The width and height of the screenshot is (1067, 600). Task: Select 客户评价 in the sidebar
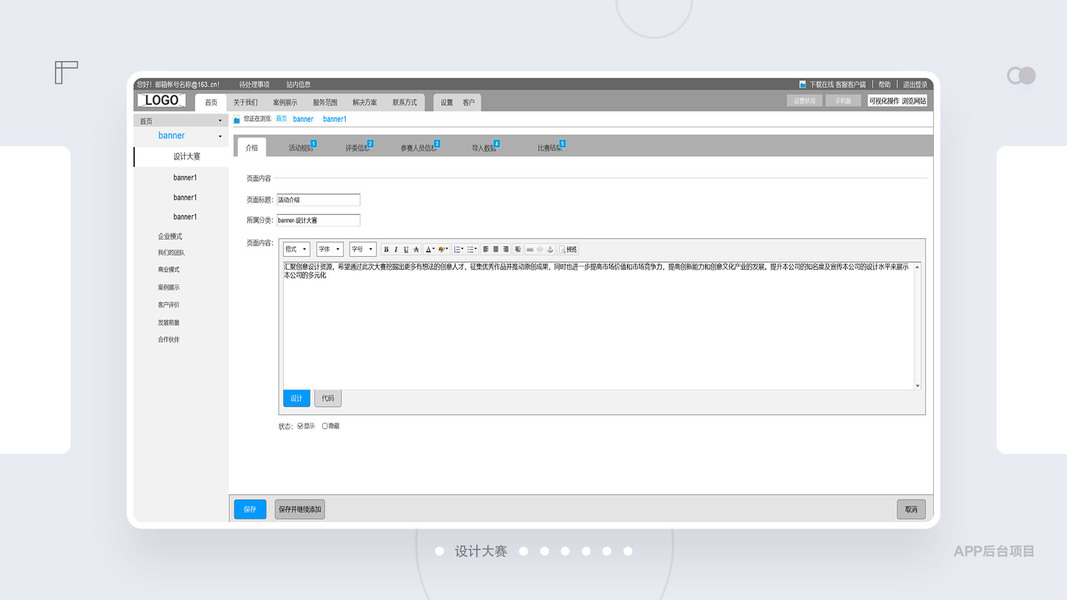click(169, 305)
